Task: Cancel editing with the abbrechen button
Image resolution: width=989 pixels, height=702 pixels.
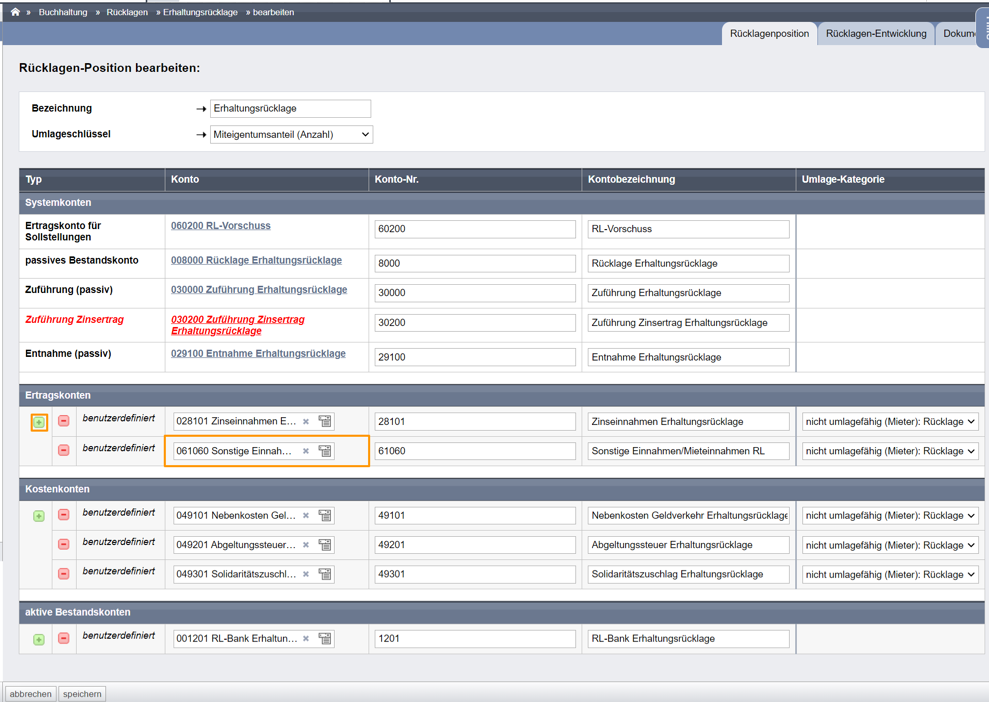Action: [30, 694]
